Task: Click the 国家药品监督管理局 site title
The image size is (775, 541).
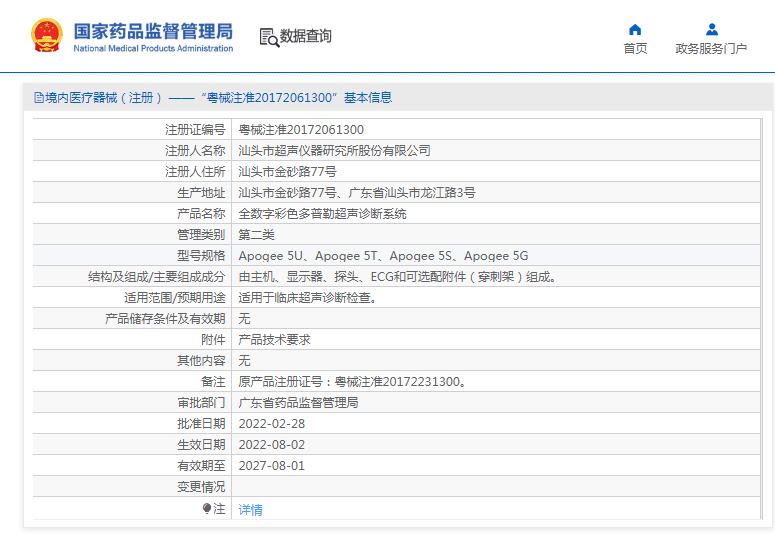Action: tap(153, 29)
